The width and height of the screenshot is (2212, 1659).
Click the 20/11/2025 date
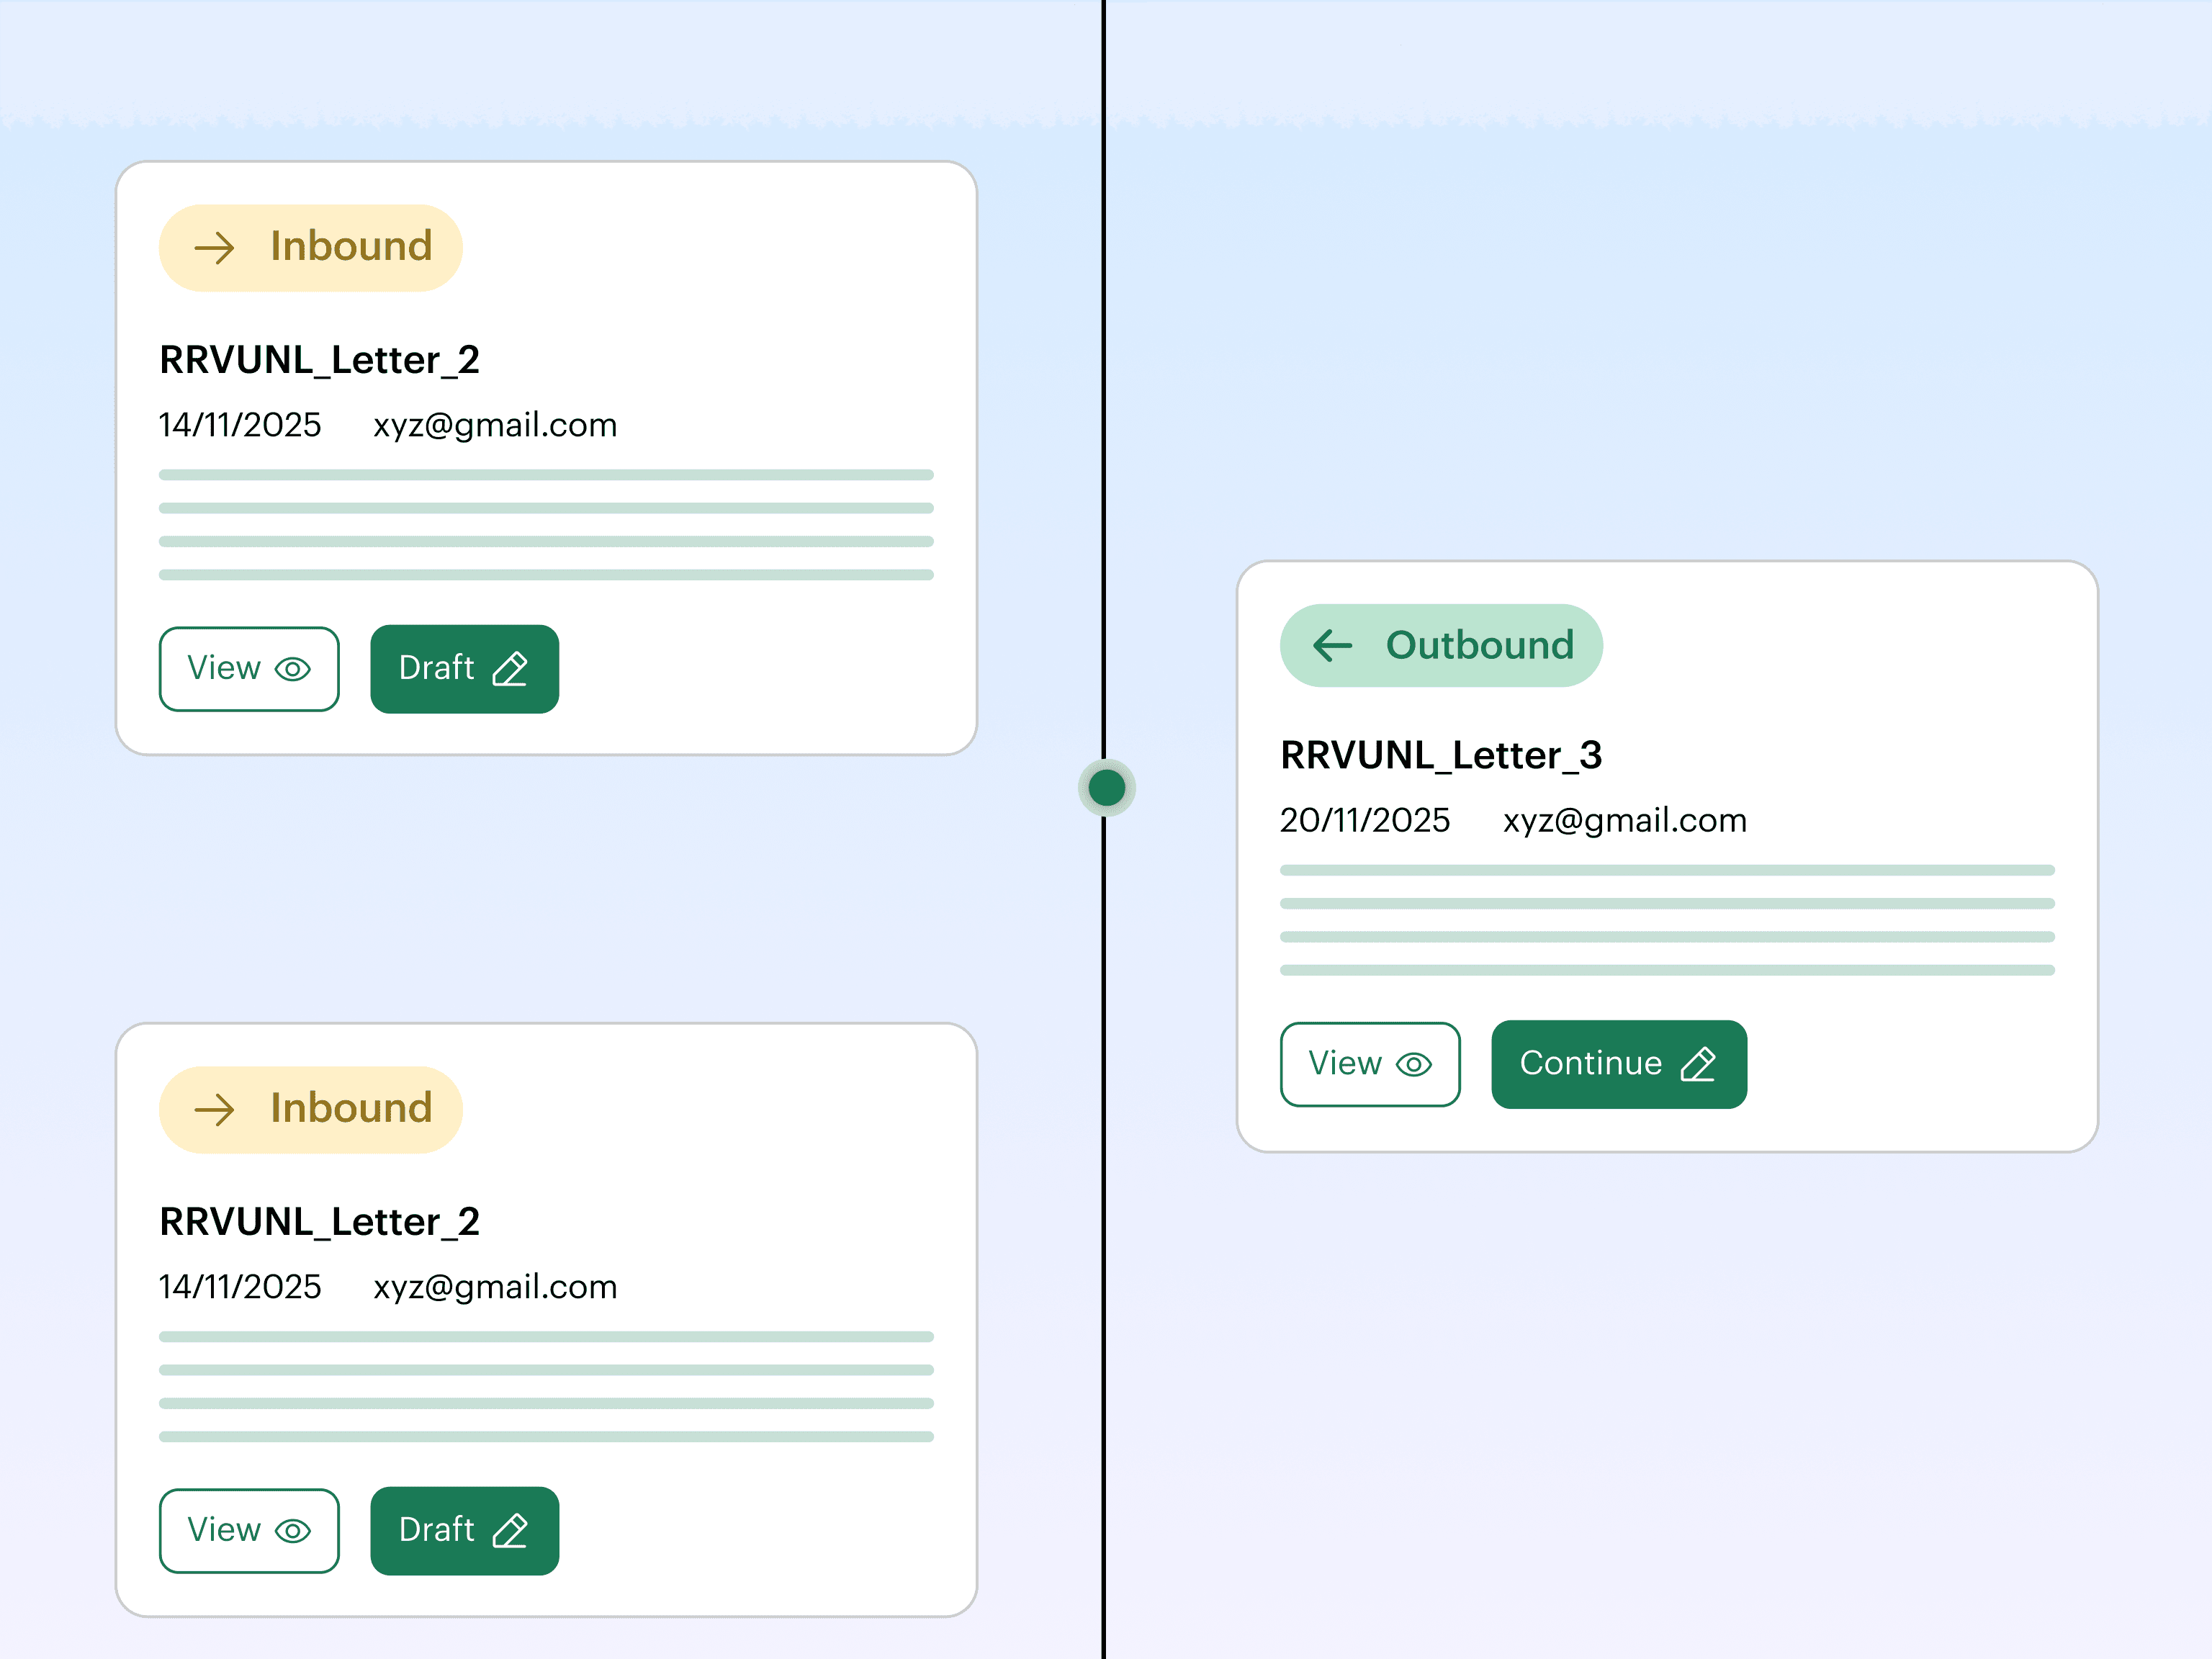1364,820
